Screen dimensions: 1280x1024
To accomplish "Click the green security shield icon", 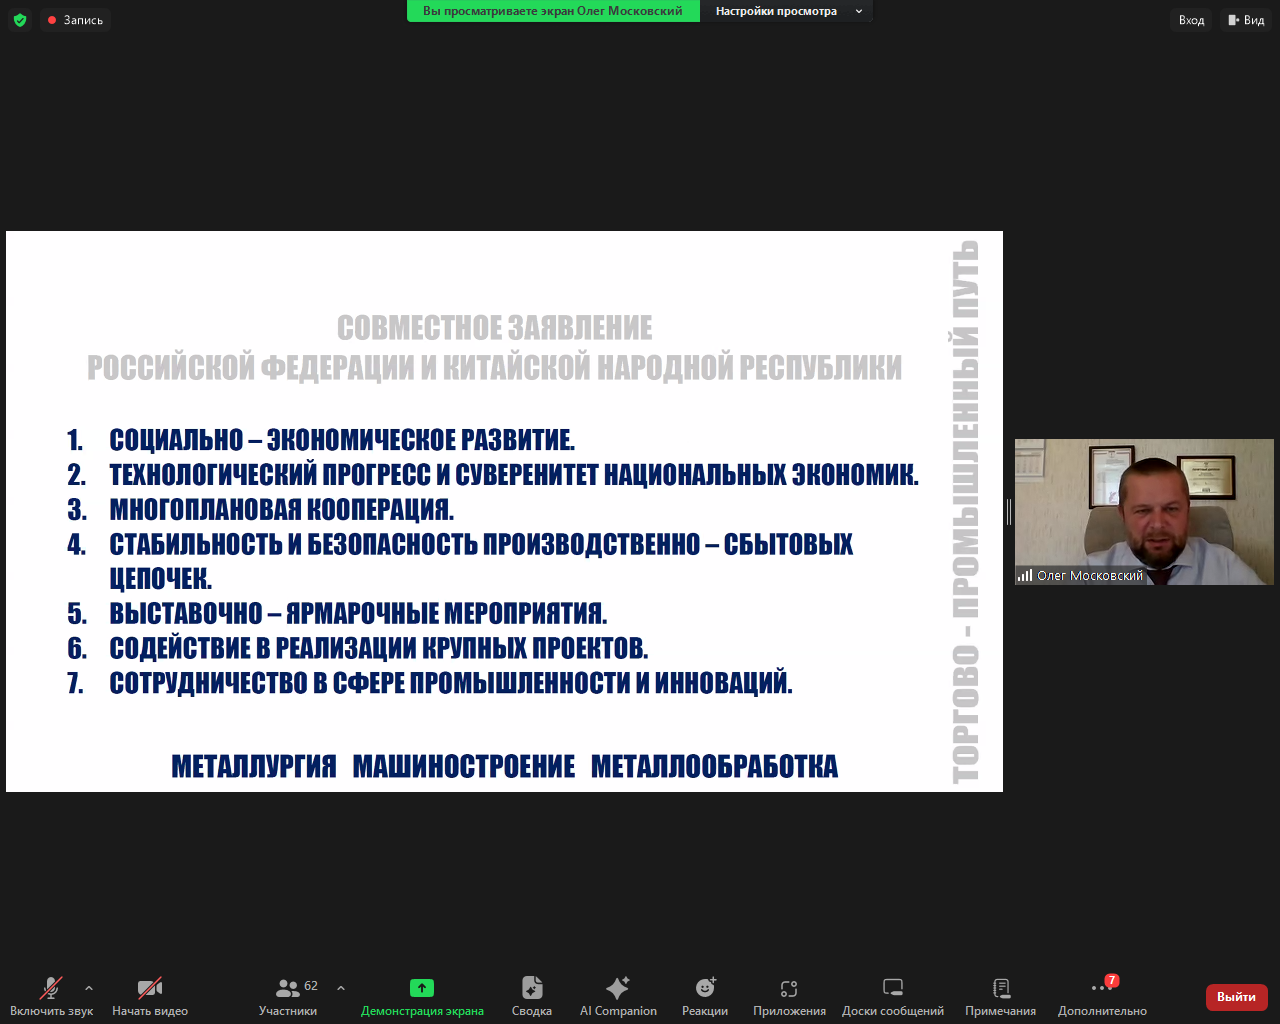I will click(x=20, y=19).
